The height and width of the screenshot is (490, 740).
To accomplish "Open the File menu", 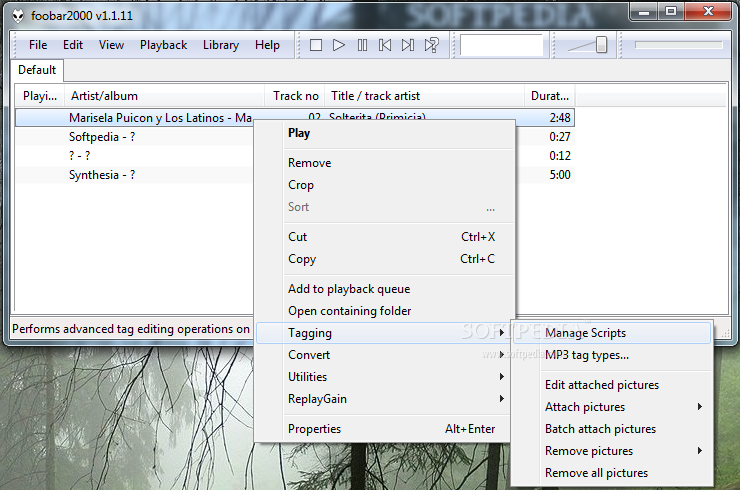I will (x=38, y=45).
